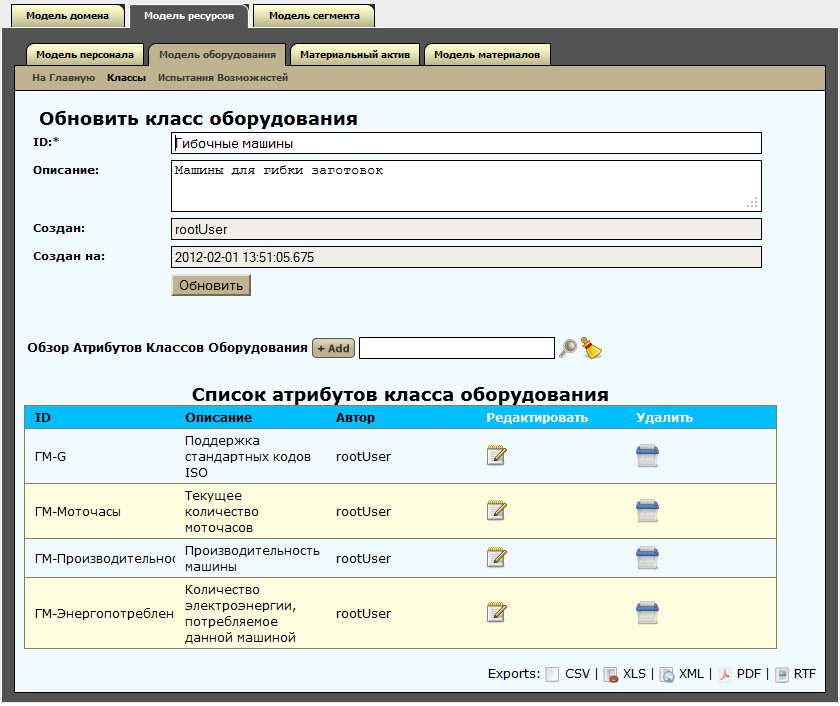Click description Текущее количество моточасов
Screen dimensions: 840x706
pyautogui.click(x=222, y=512)
